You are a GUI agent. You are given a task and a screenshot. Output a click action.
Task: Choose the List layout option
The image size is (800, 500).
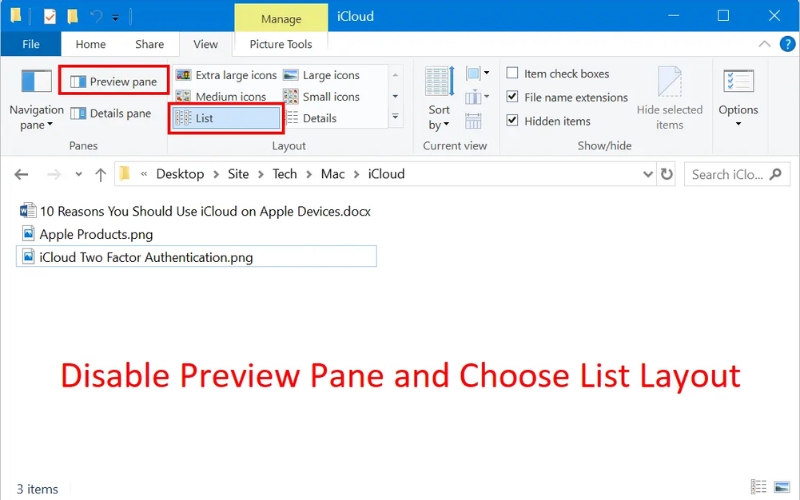[x=226, y=118]
